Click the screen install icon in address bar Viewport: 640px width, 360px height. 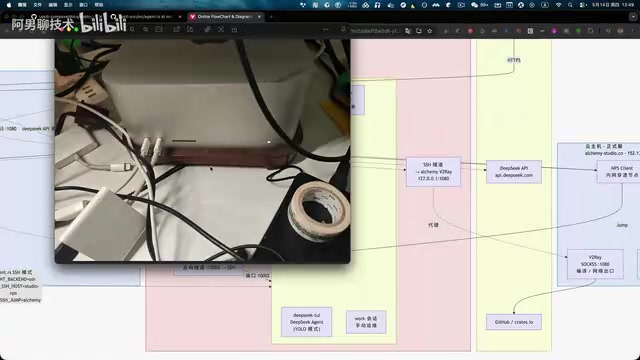419,31
